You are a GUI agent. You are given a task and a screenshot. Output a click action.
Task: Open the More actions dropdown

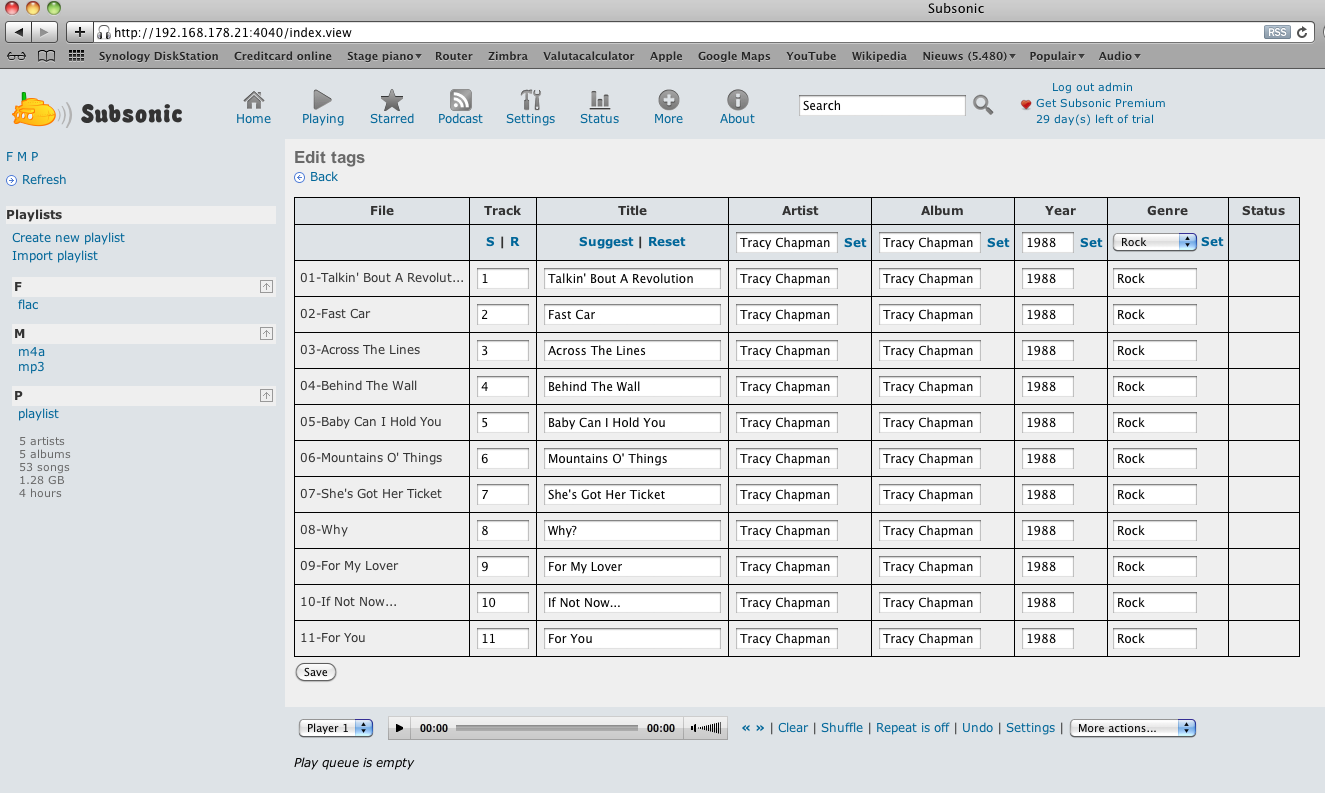1133,728
